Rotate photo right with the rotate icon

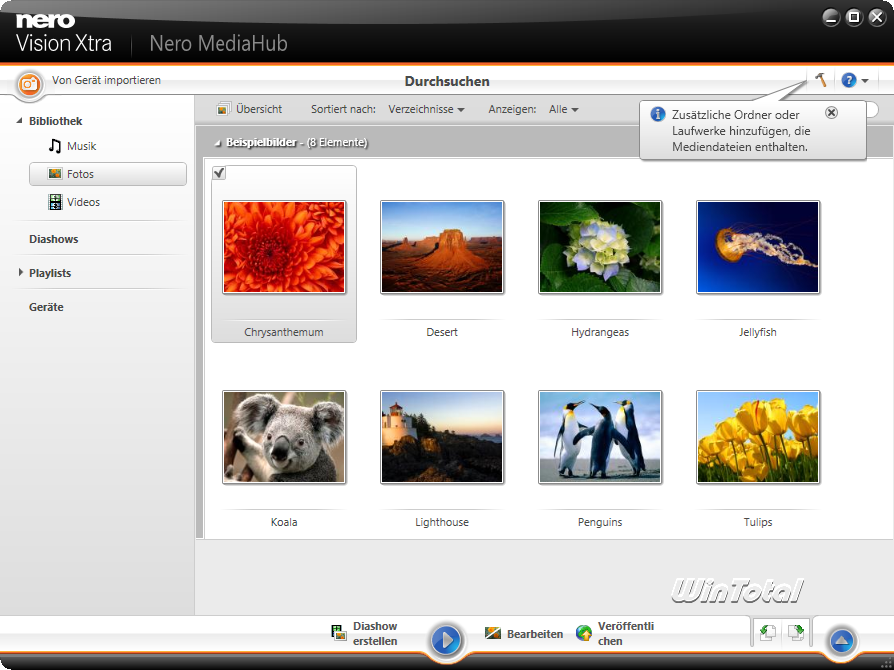(x=796, y=632)
